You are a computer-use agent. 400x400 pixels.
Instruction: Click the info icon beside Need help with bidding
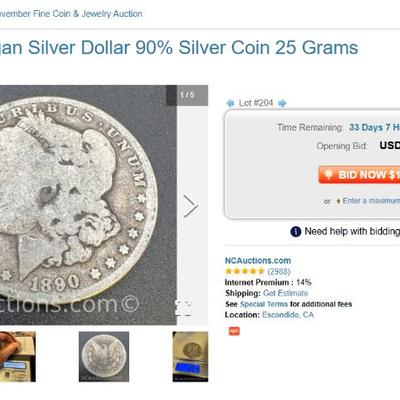point(296,231)
